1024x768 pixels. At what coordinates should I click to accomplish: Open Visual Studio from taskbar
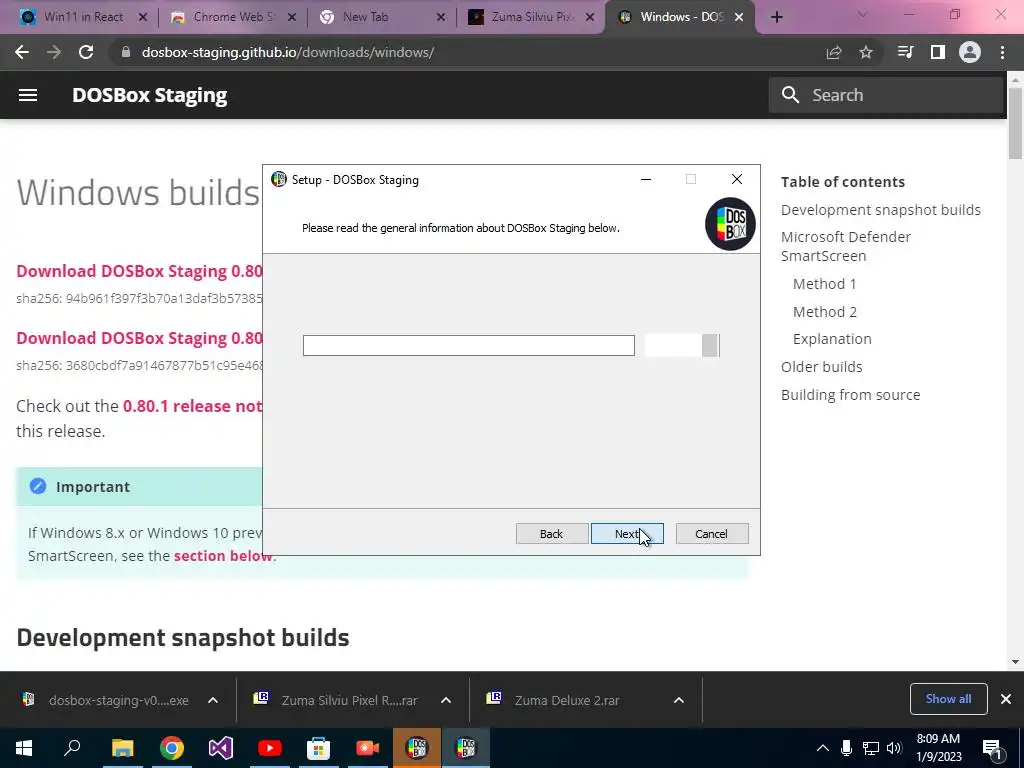point(221,748)
